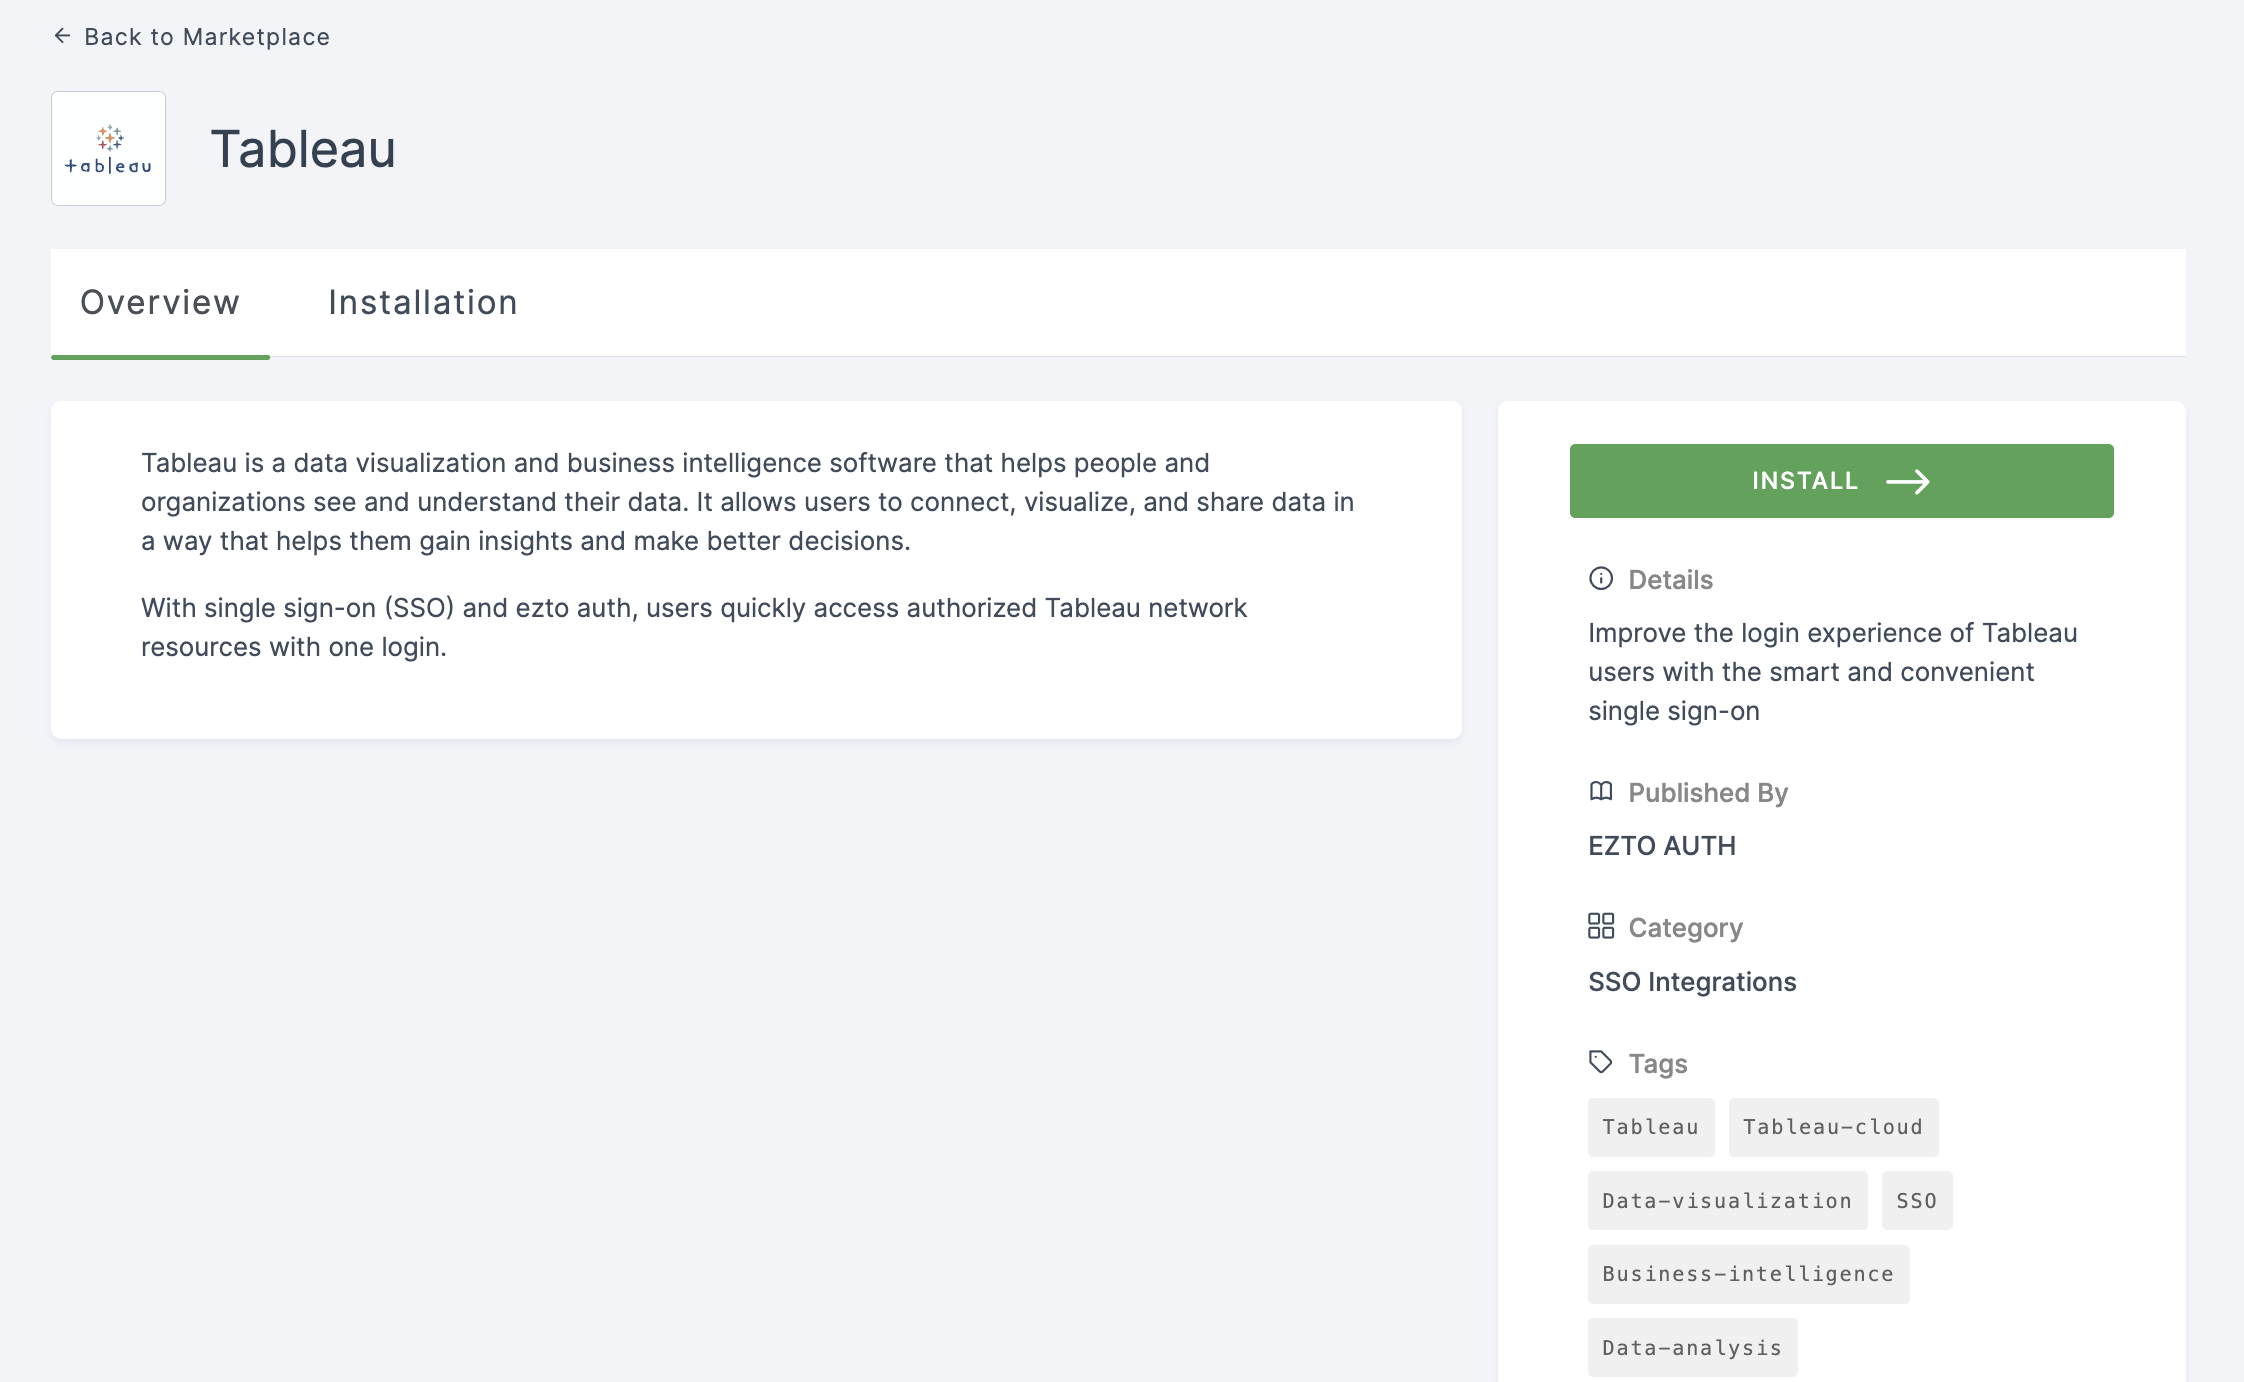Screen dimensions: 2244x1382
Task: Click the Tags section label
Action: (1658, 1064)
